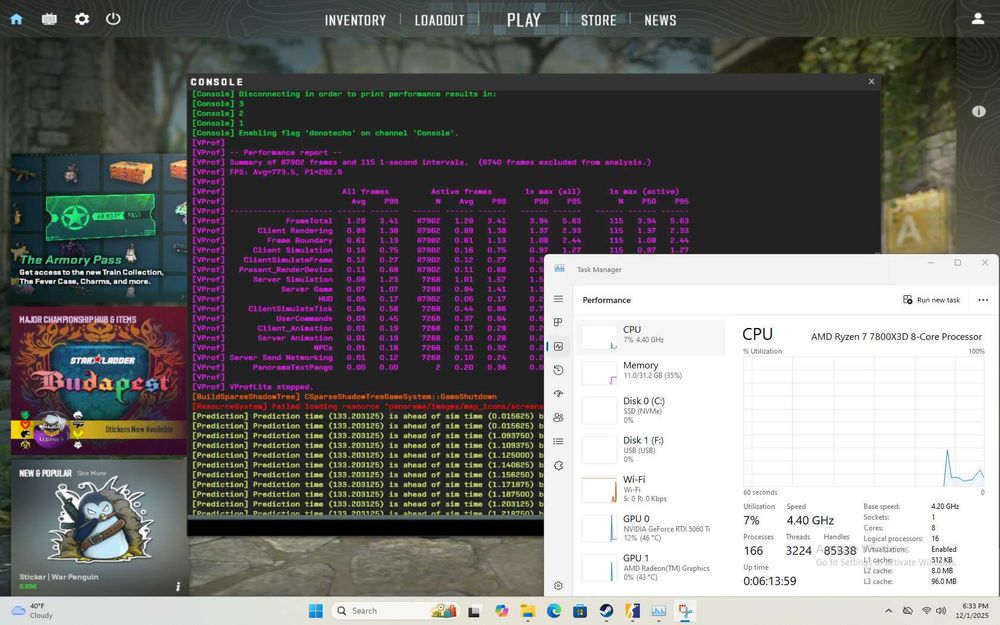Click the info icon on War Penguin card
1000x625 pixels.
click(x=178, y=586)
